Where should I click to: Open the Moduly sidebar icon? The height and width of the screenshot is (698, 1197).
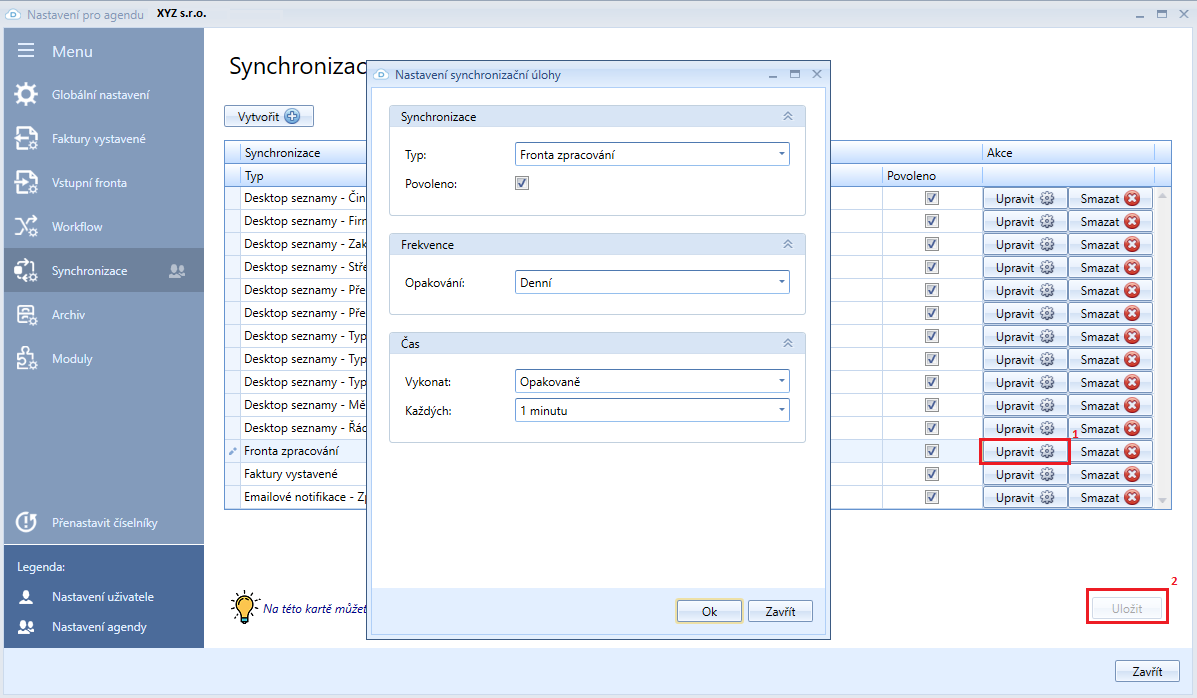[26, 359]
